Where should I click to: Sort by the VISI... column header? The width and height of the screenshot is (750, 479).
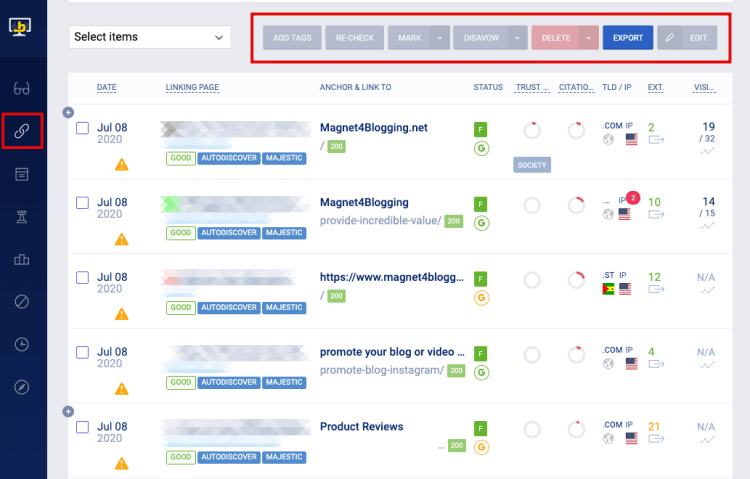point(704,87)
